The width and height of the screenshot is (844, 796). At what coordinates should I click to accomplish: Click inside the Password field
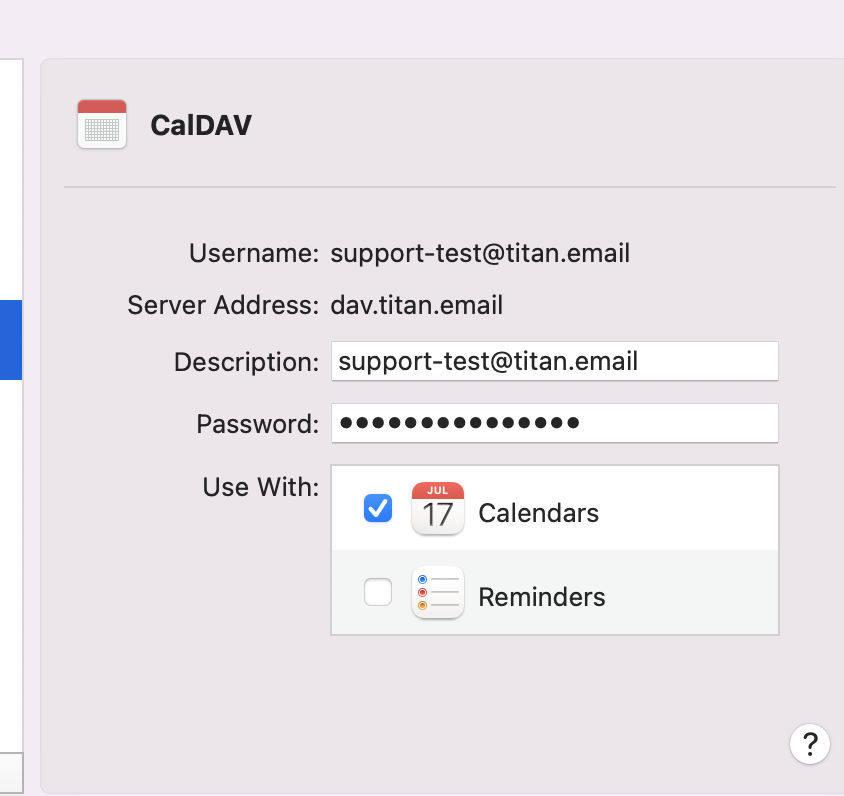(554, 423)
